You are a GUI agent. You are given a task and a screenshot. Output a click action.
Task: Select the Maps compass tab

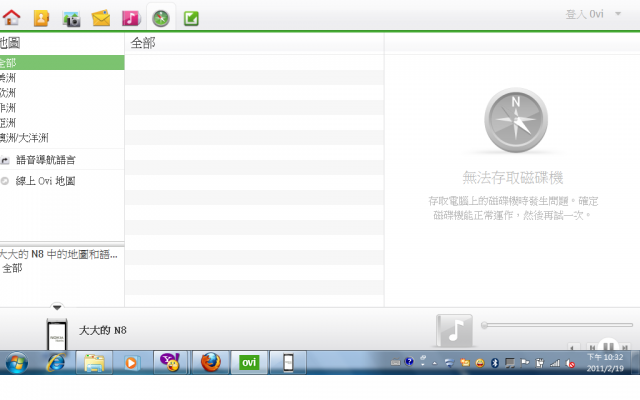(161, 18)
